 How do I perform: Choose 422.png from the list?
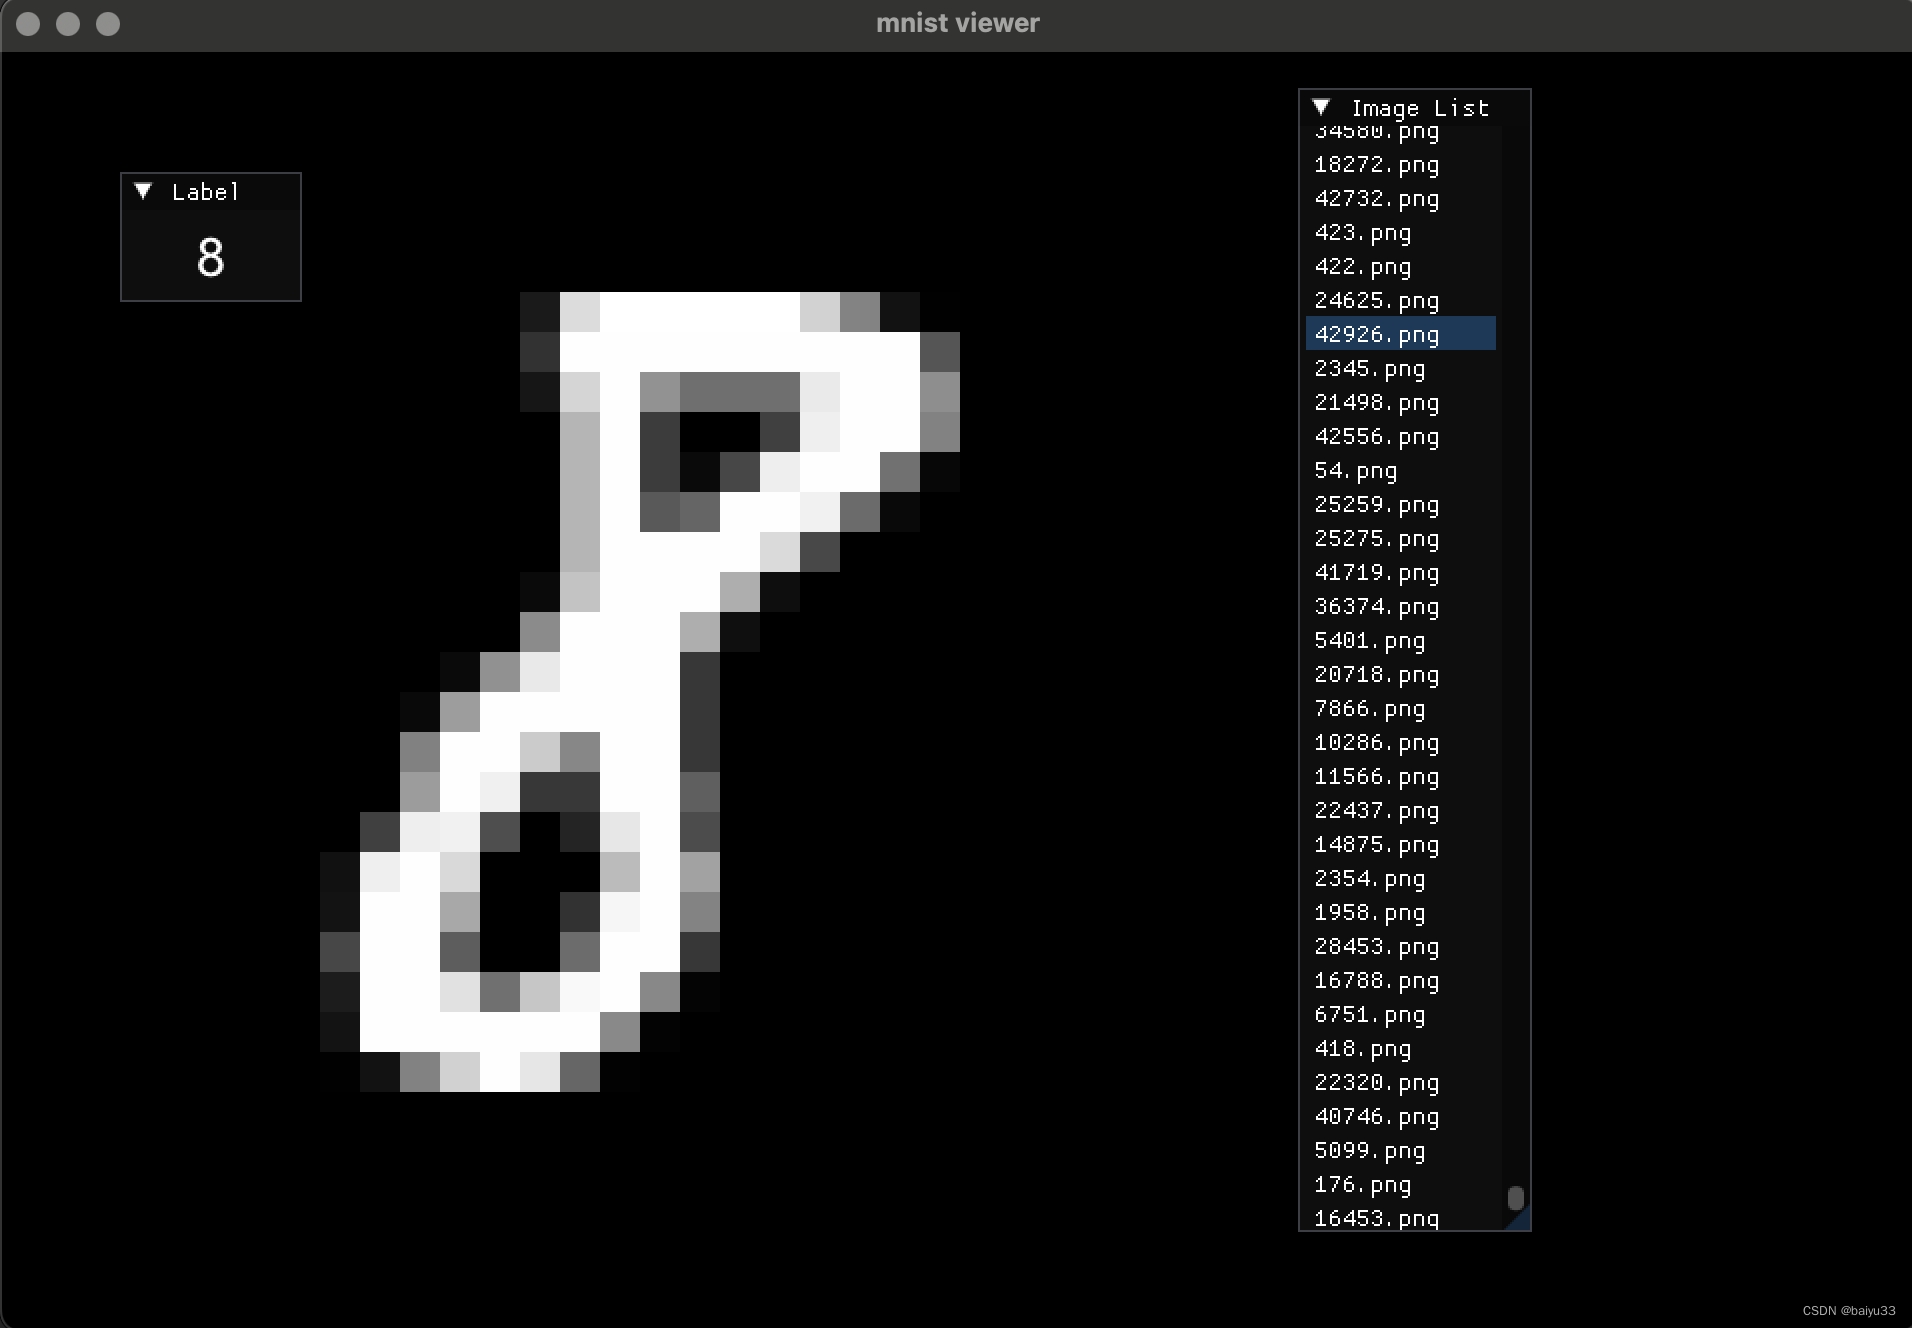pyautogui.click(x=1401, y=266)
